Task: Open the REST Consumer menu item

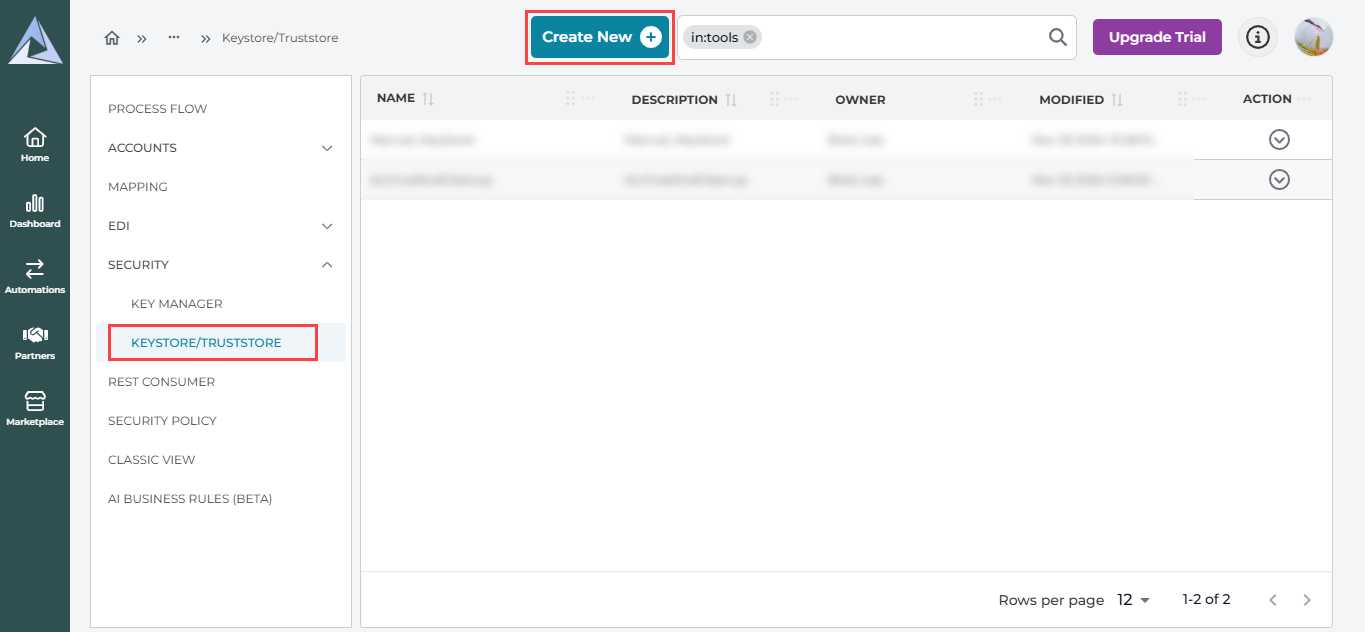Action: (161, 382)
